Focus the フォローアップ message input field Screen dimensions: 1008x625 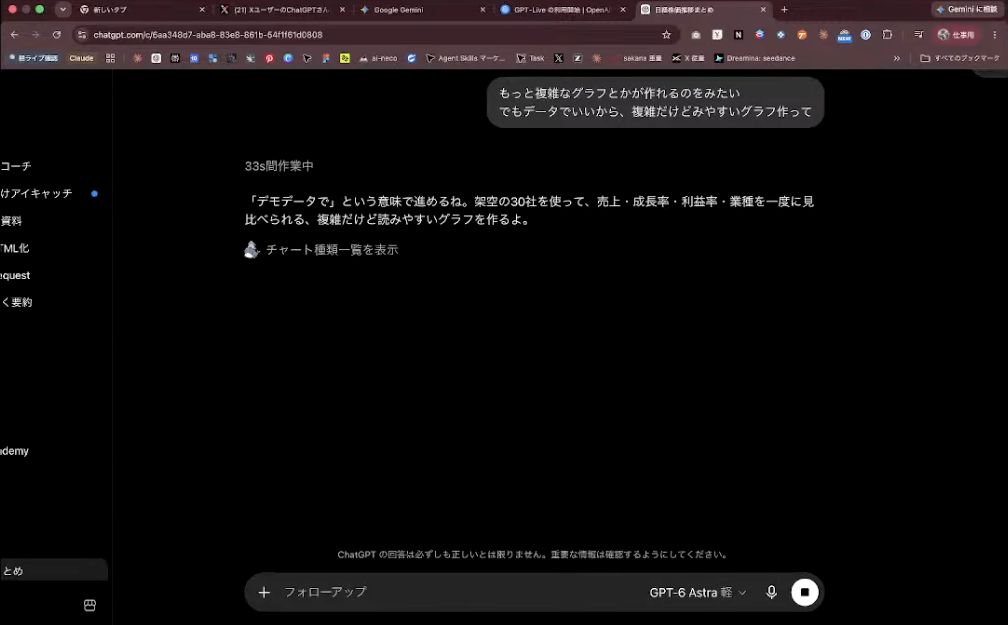[x=463, y=592]
